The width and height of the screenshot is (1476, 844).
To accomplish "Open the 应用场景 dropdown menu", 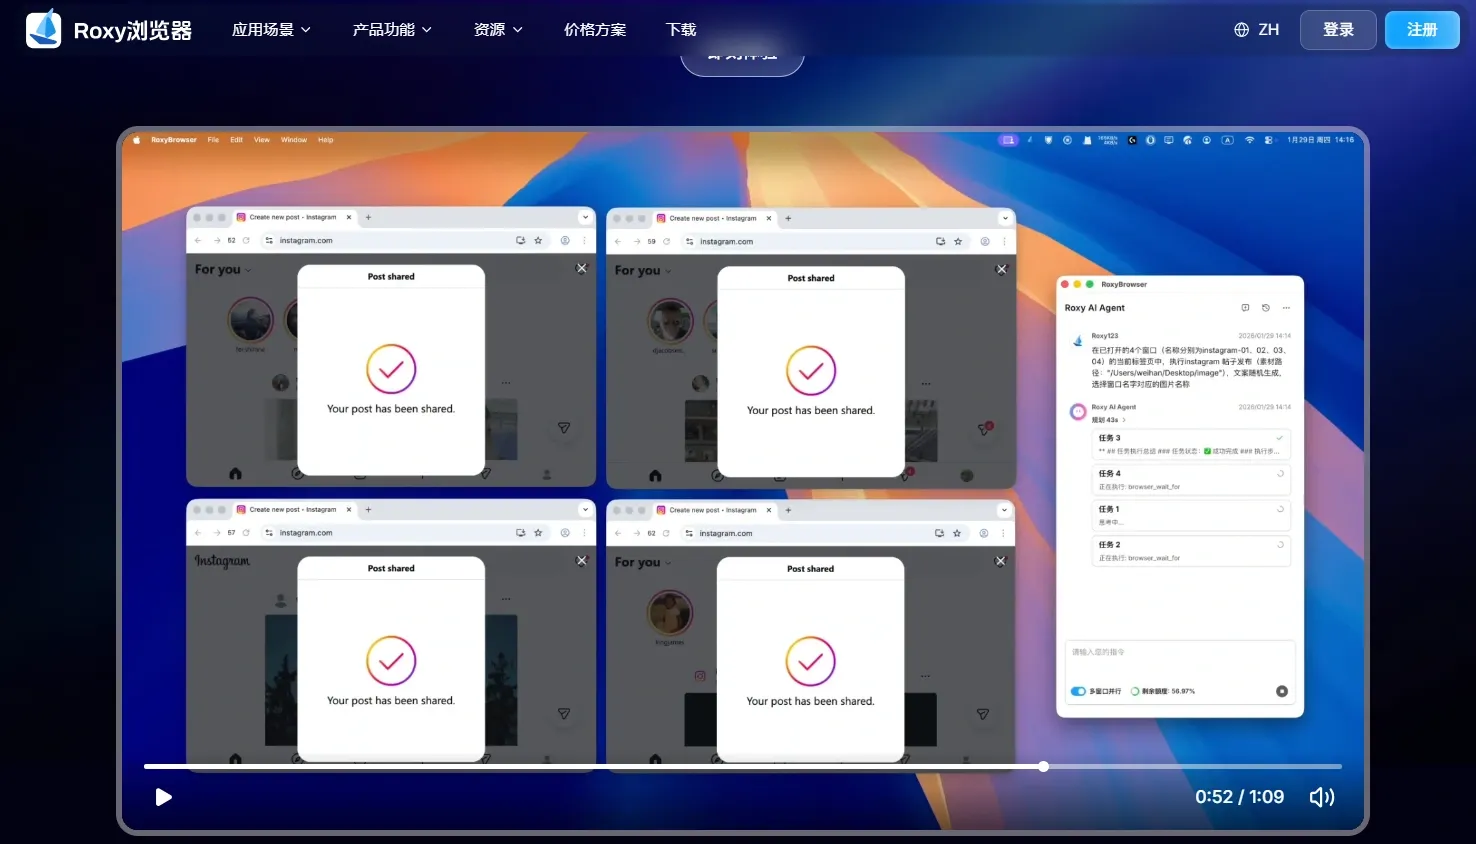I will click(271, 30).
